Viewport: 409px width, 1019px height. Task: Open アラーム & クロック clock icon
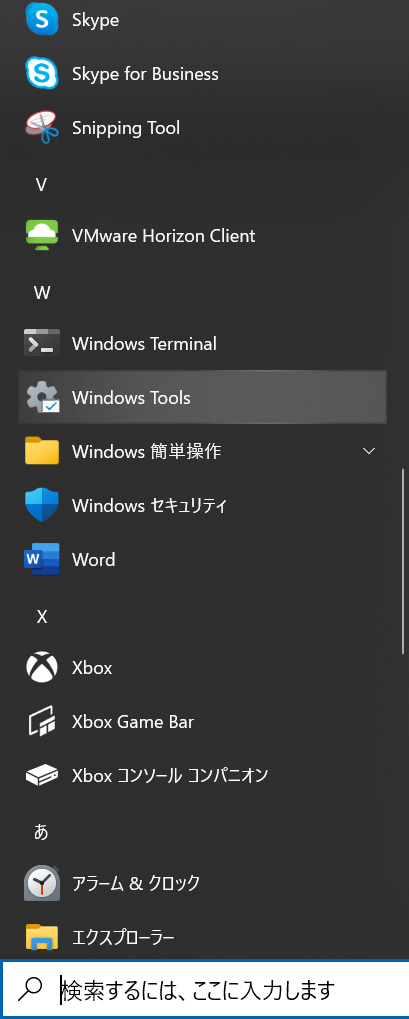click(42, 883)
